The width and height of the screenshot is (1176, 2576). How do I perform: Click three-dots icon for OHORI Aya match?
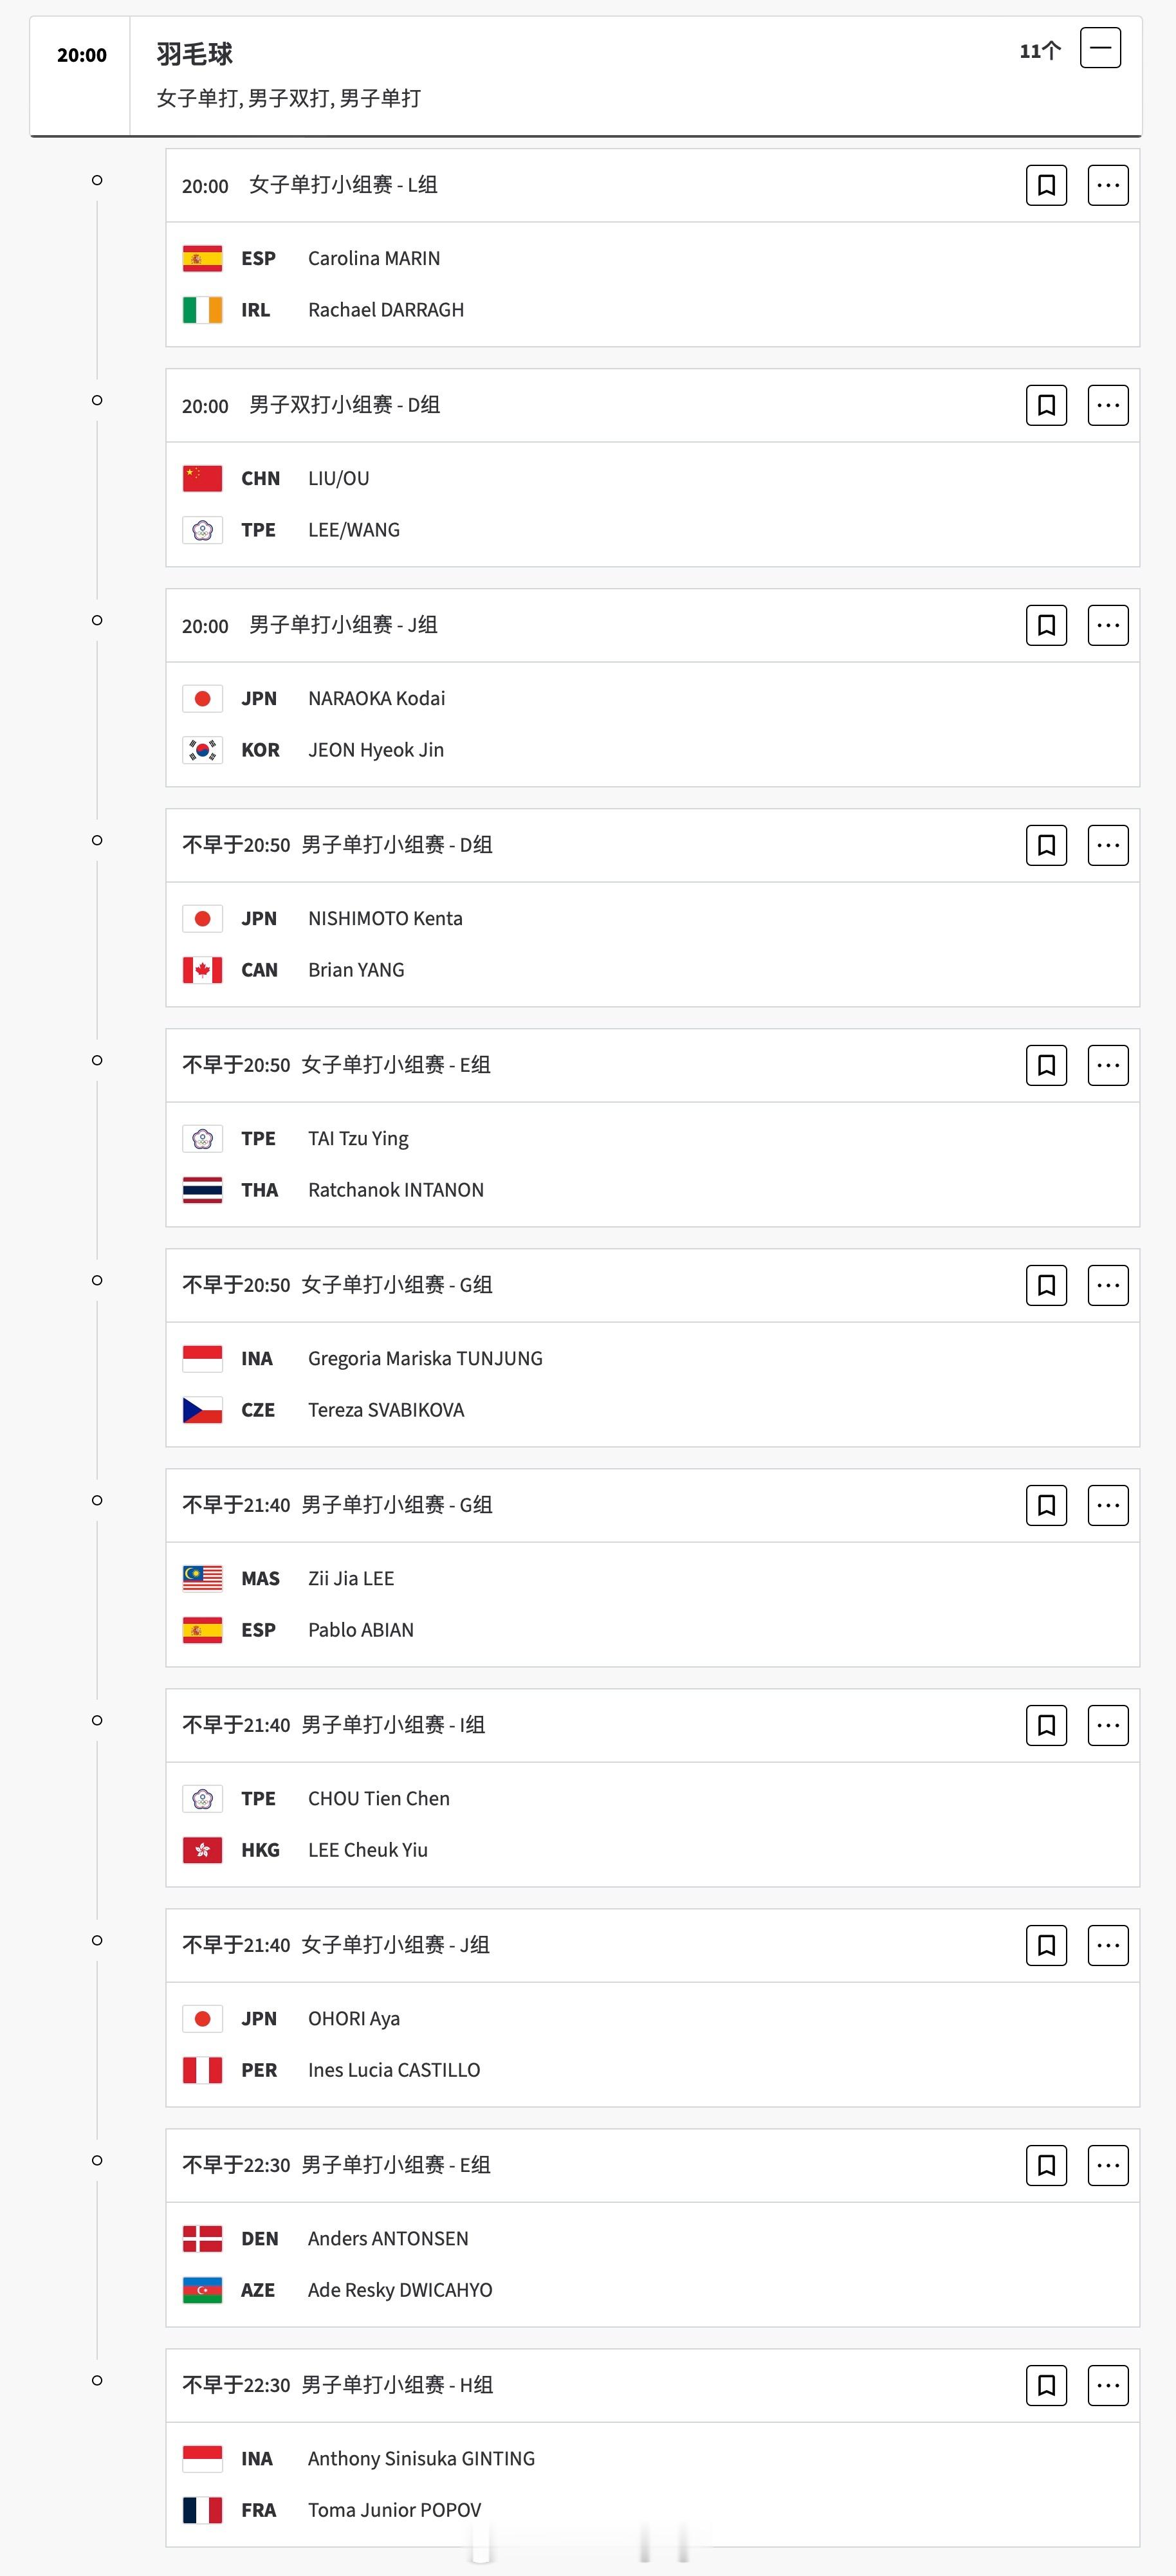(1108, 1945)
